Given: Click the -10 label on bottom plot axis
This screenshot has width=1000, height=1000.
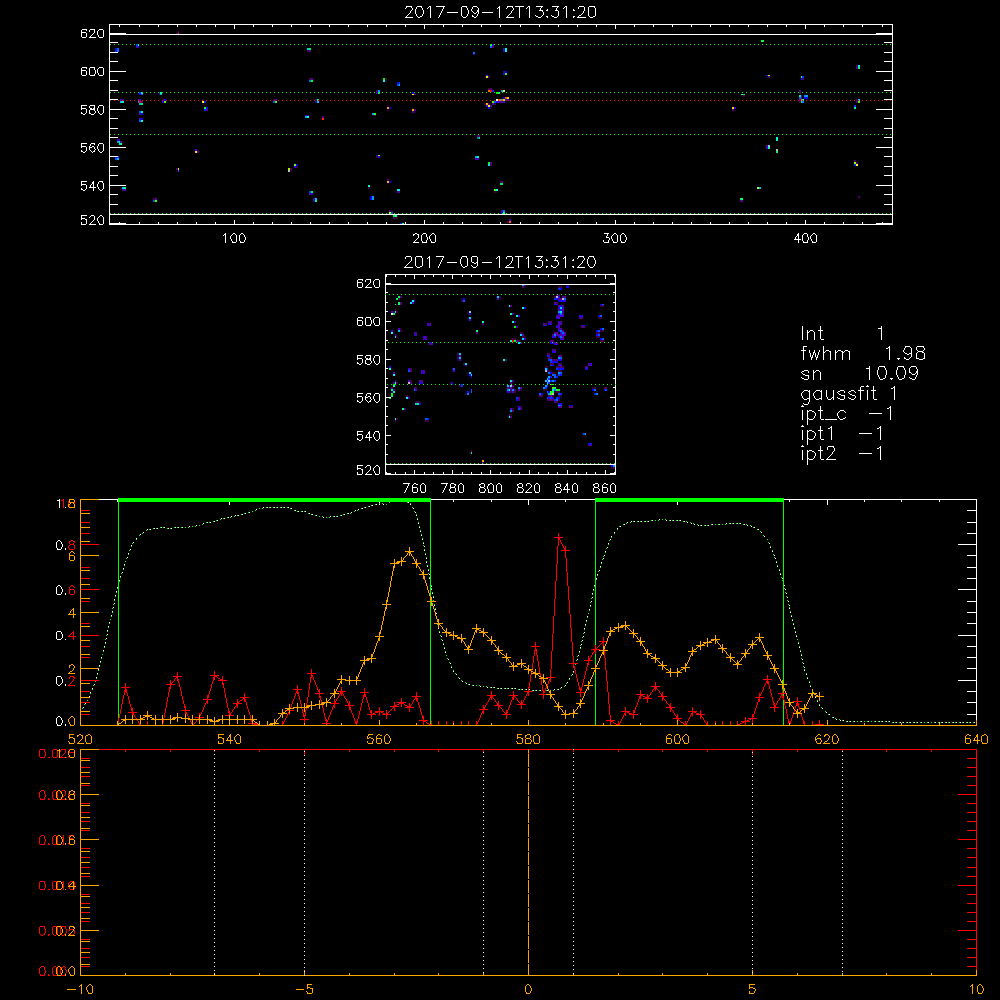Looking at the screenshot, I should click(x=80, y=989).
